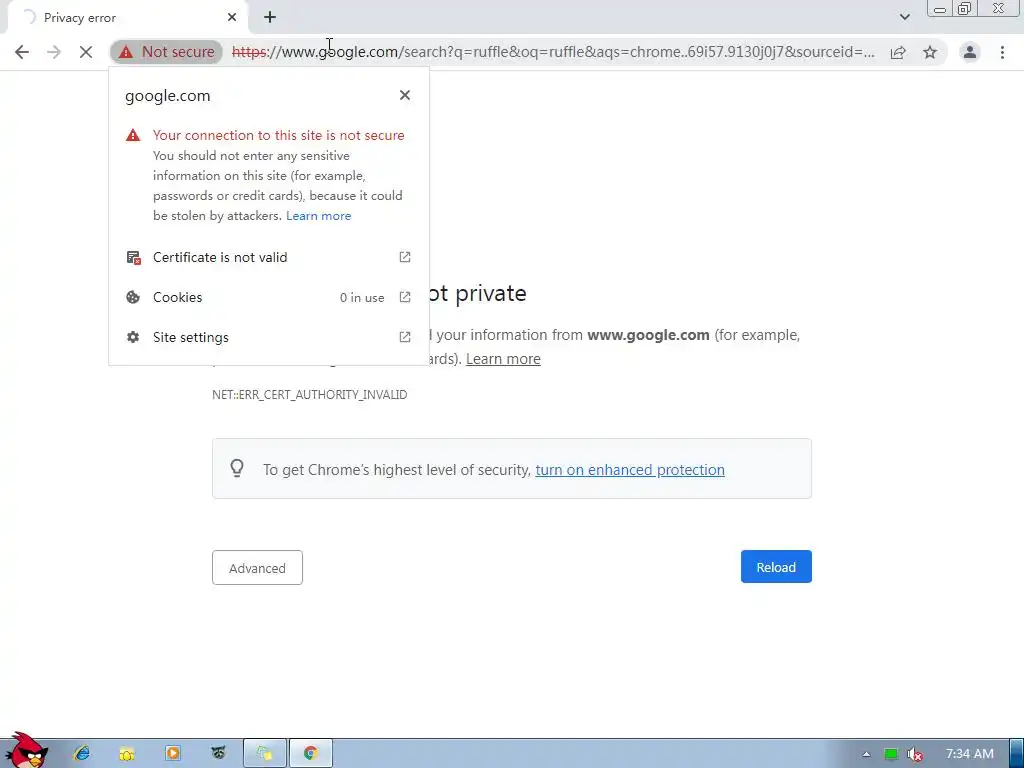This screenshot has width=1024, height=768.
Task: Click the 7:34 AM clock
Action: (970, 754)
